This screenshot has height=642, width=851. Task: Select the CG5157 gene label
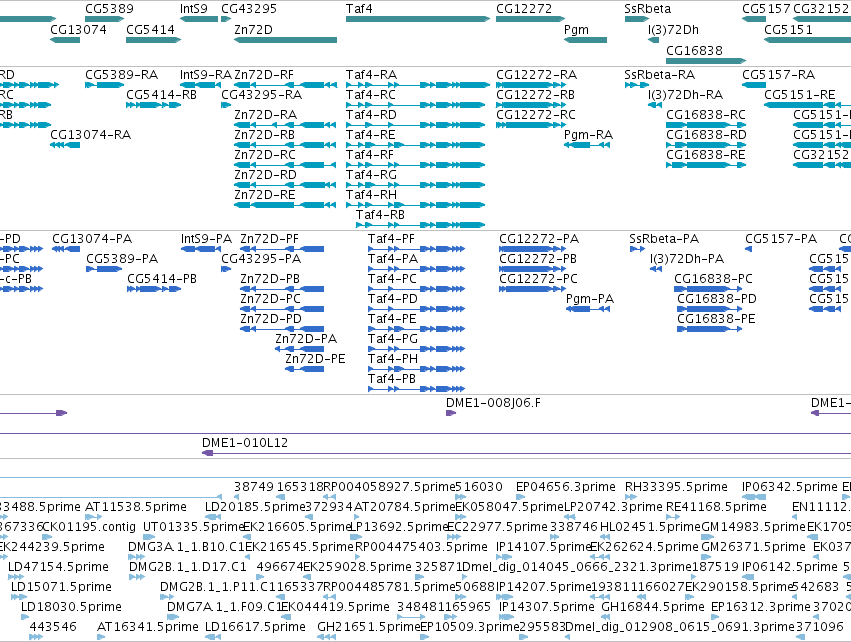coord(766,9)
